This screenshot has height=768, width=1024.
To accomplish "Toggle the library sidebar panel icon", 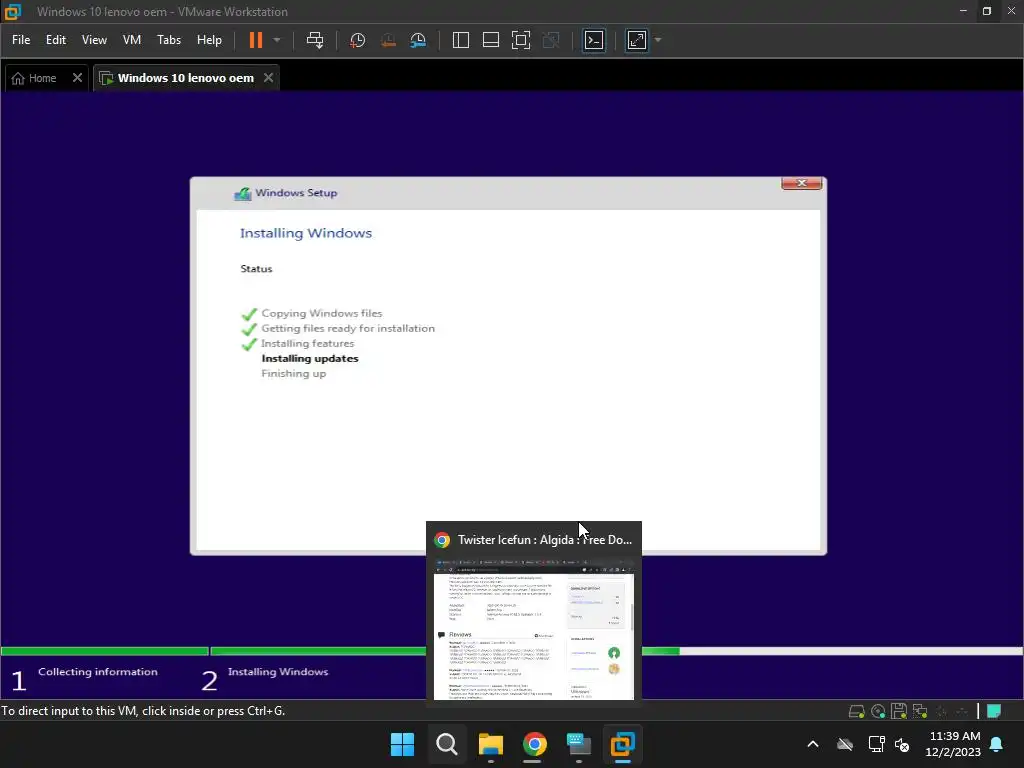I will 460,40.
